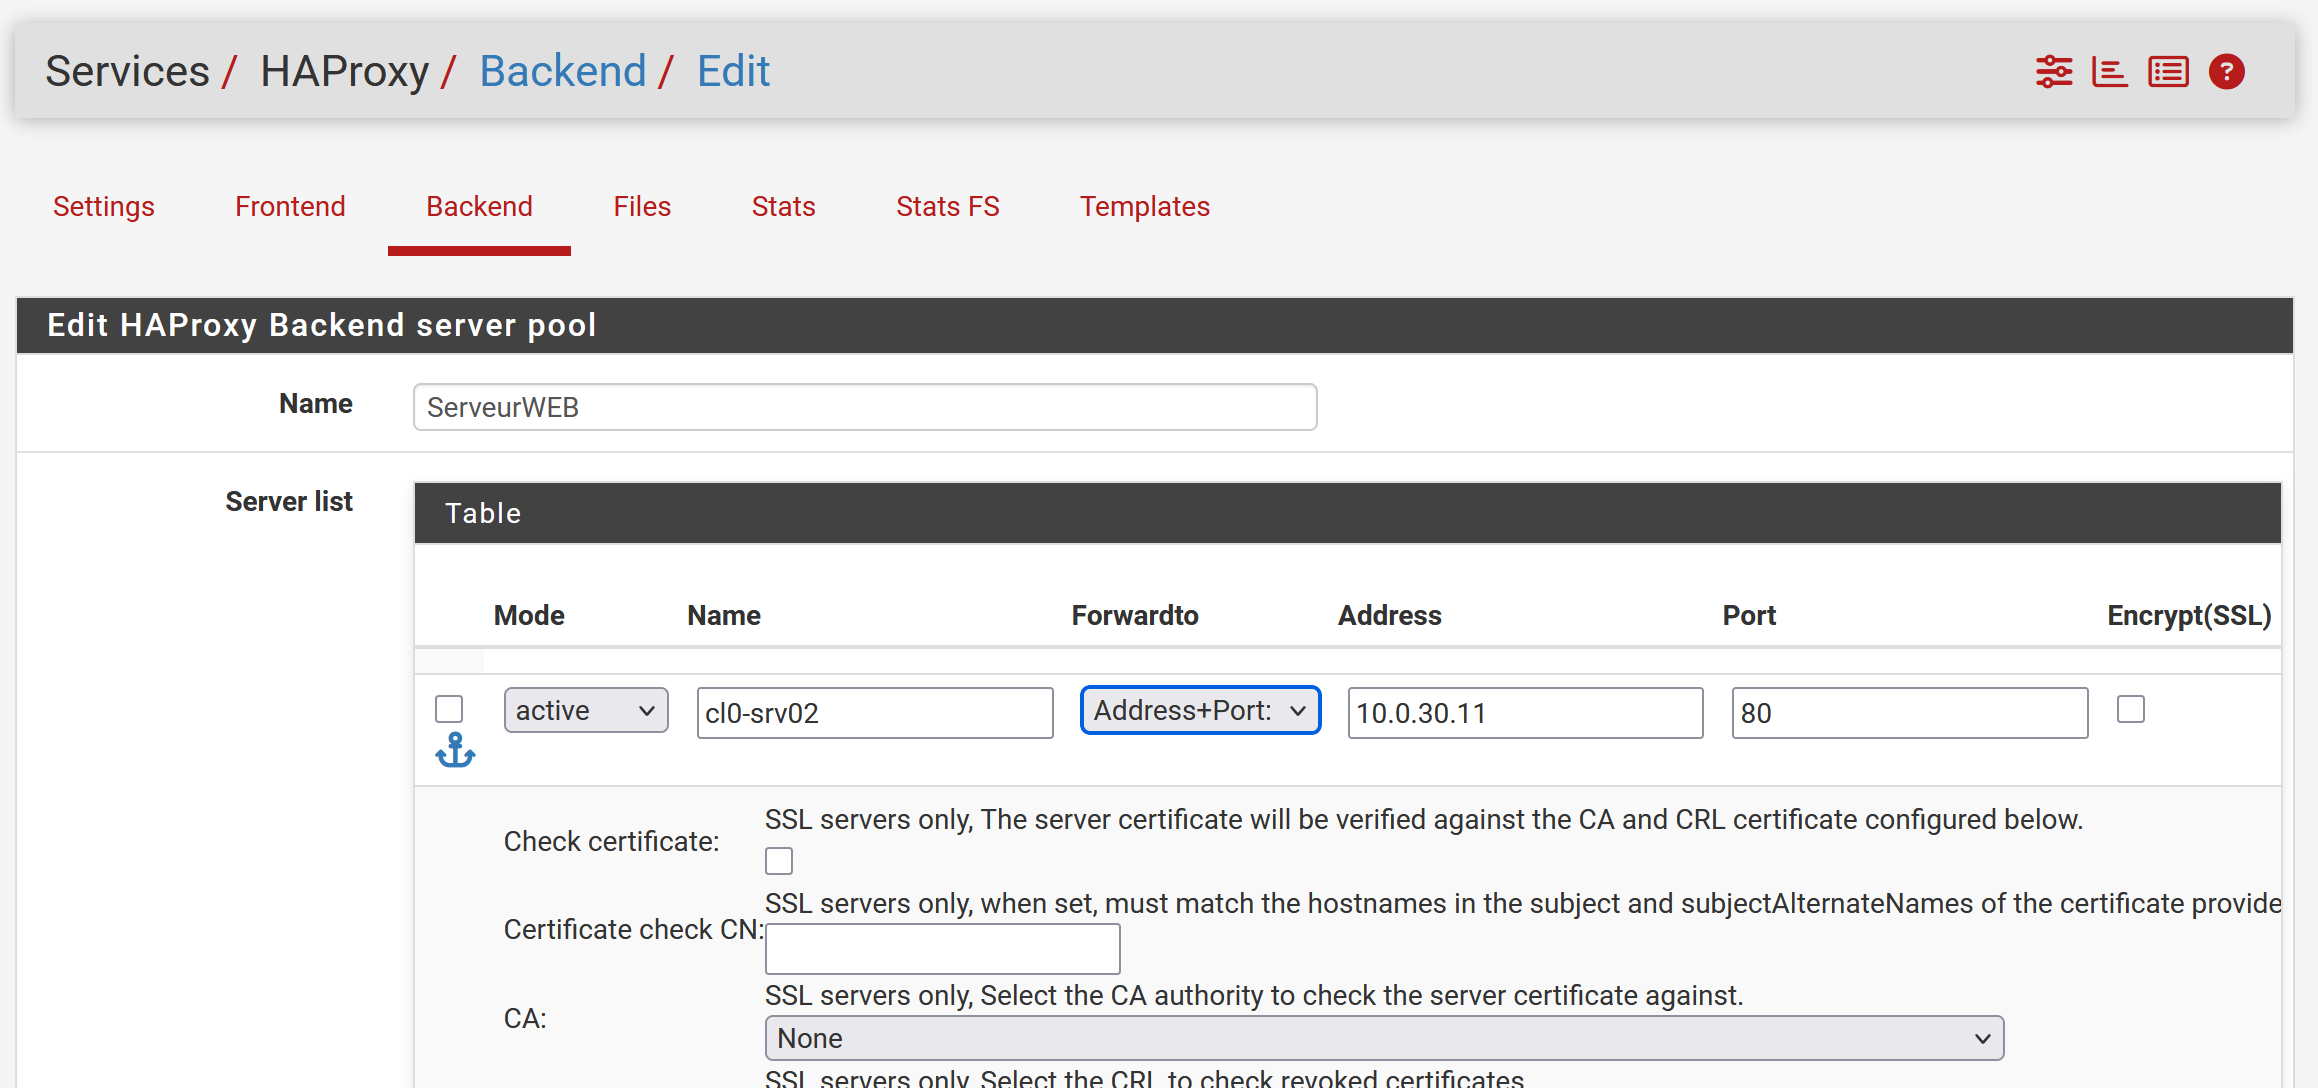Screen dimensions: 2318x1088
Task: Select the Backend tab
Action: point(479,206)
